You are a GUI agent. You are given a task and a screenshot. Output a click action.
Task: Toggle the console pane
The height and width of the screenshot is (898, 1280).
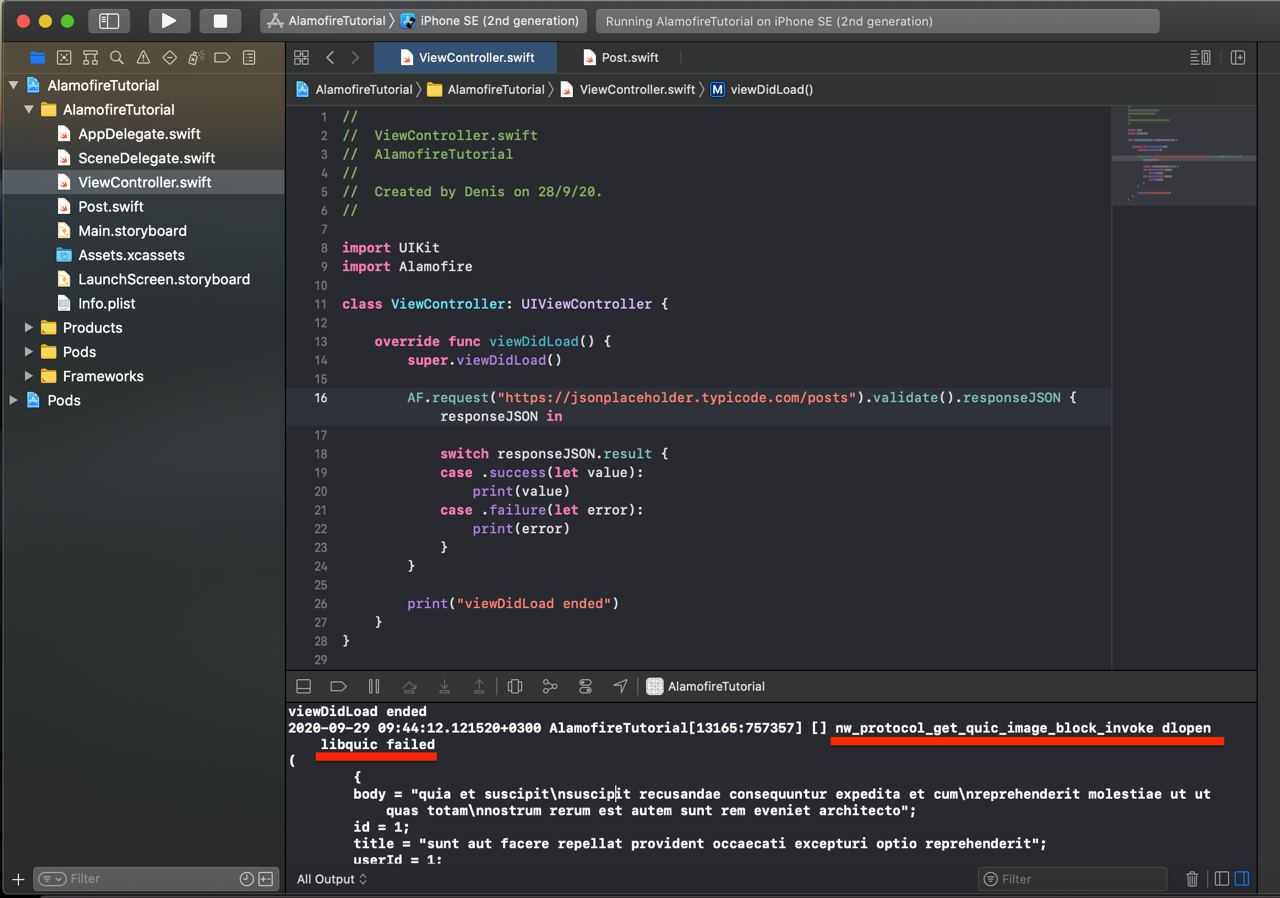point(1242,879)
